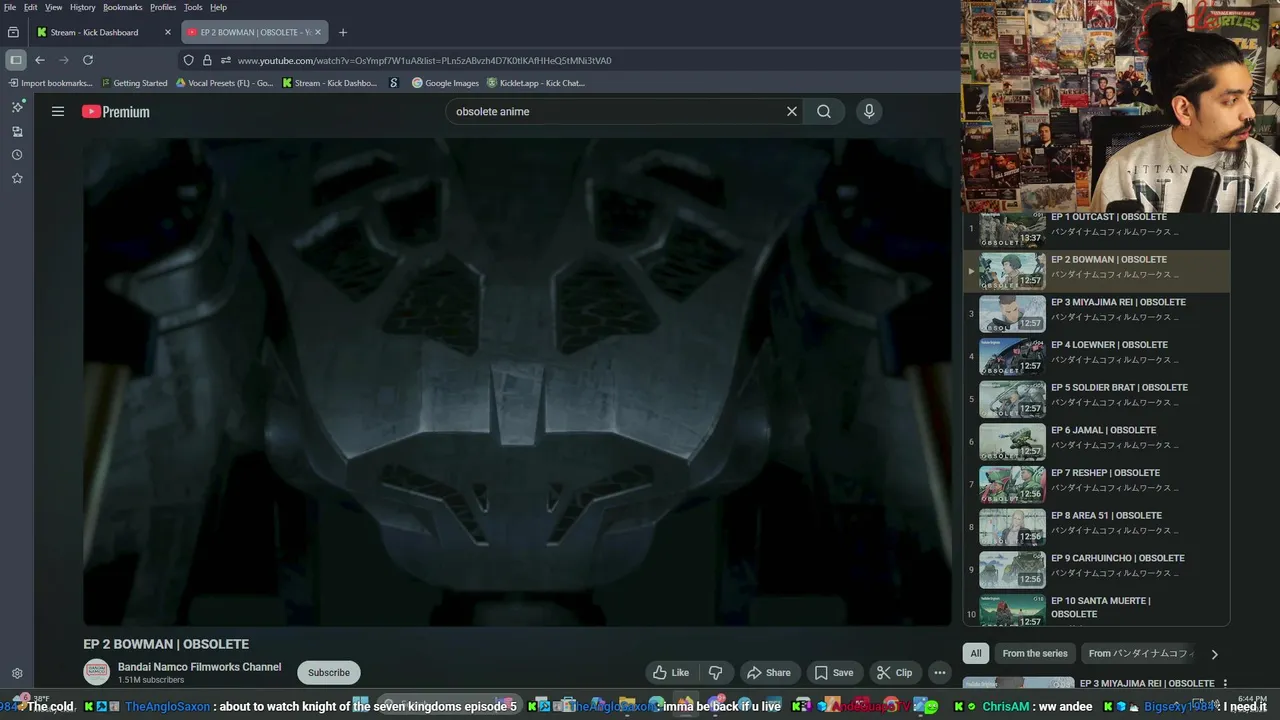Screen dimensions: 1280x720
Task: Open the Tools menu
Action: click(193, 7)
